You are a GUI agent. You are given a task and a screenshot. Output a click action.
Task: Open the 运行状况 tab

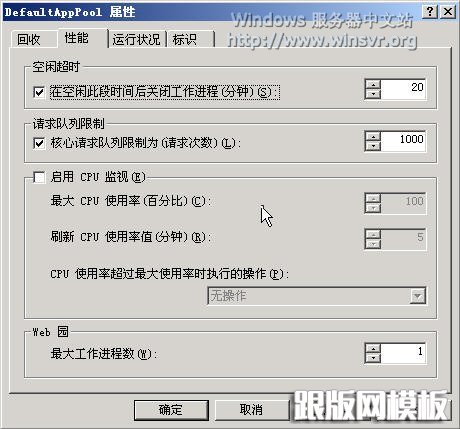pos(136,39)
